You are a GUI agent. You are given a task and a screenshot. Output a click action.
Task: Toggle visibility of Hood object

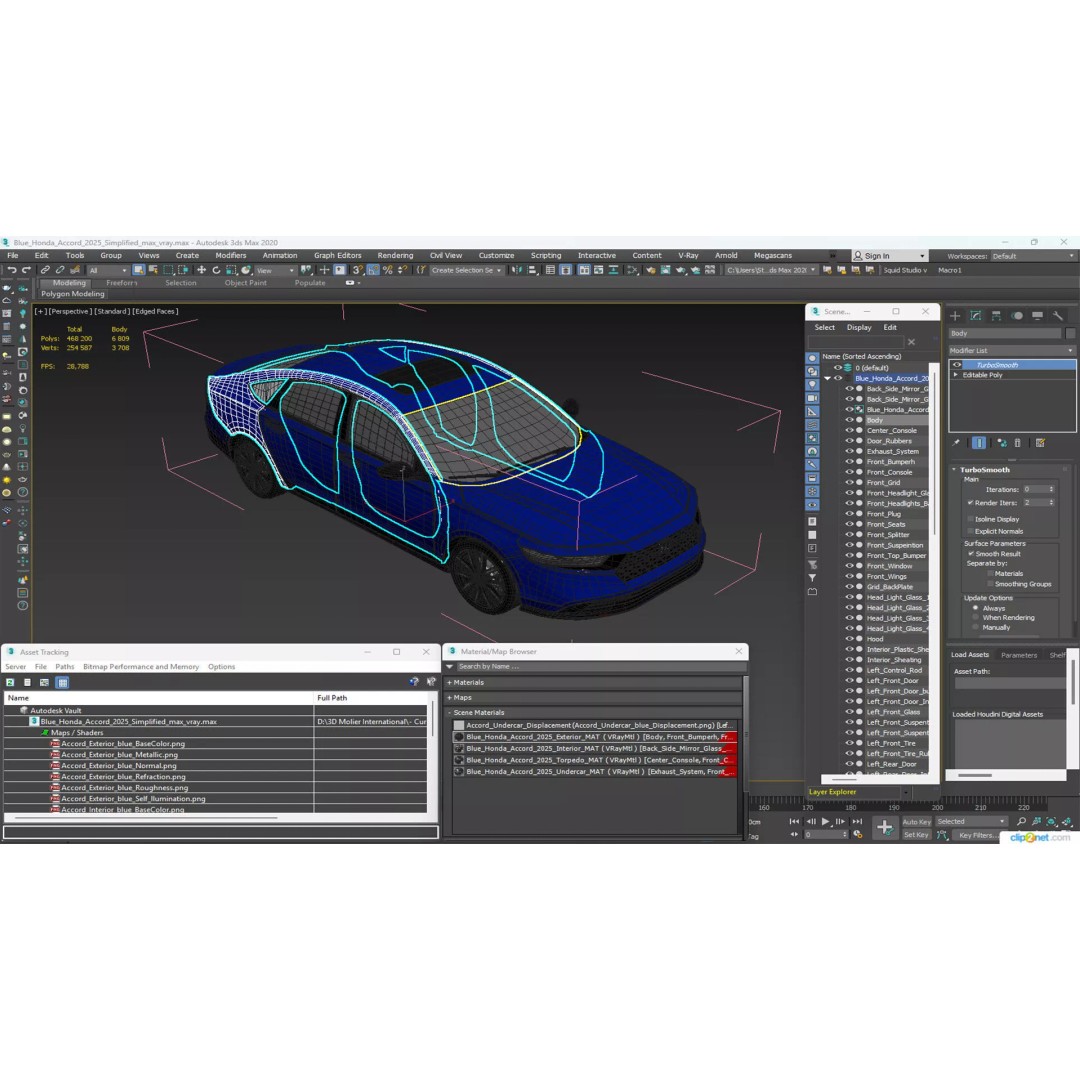pos(849,639)
